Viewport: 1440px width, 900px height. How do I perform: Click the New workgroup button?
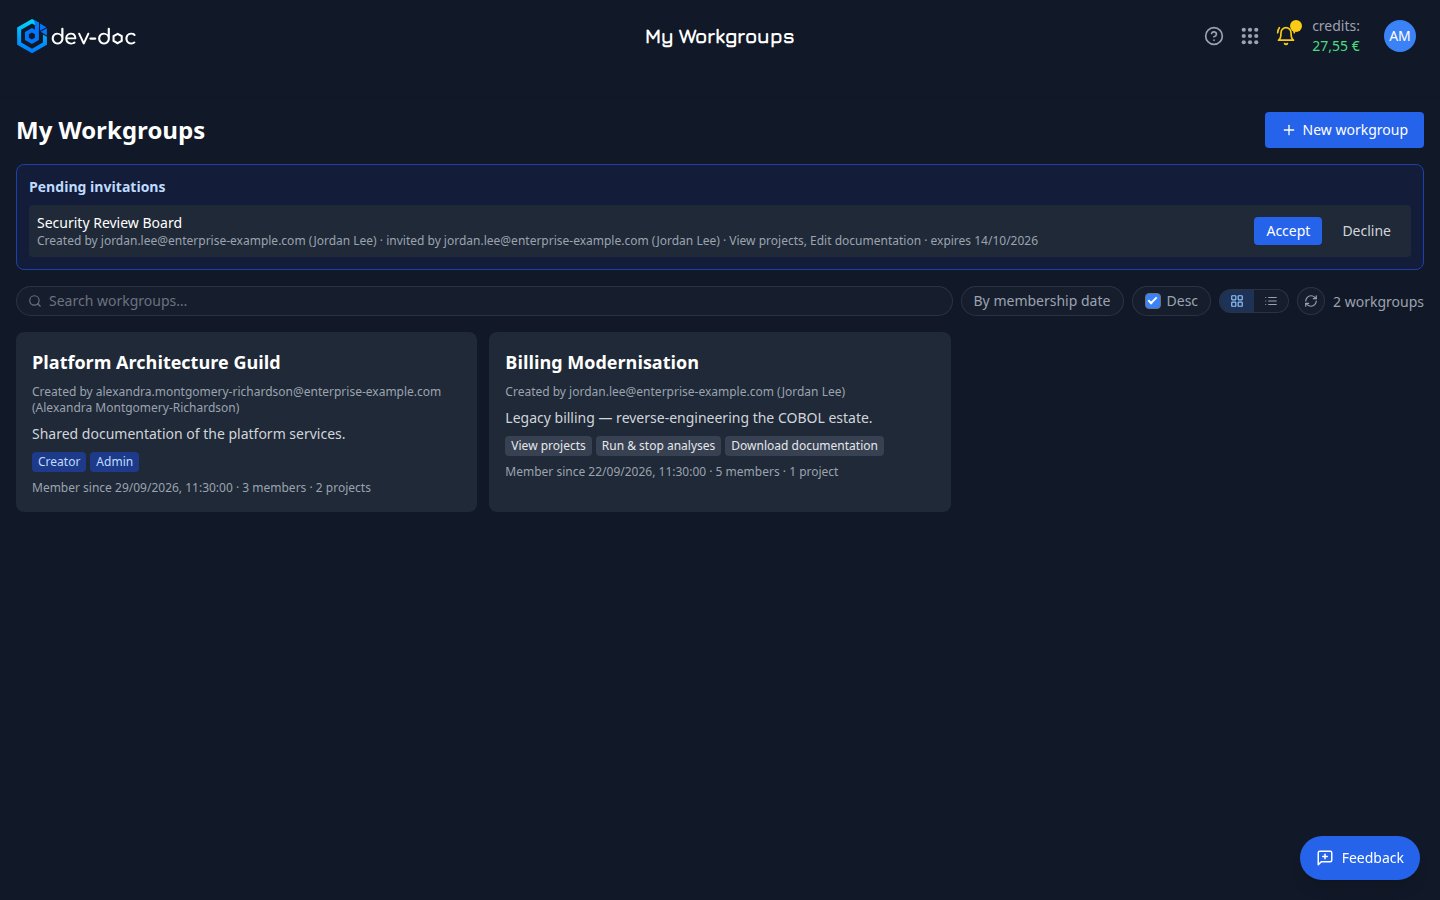1344,130
